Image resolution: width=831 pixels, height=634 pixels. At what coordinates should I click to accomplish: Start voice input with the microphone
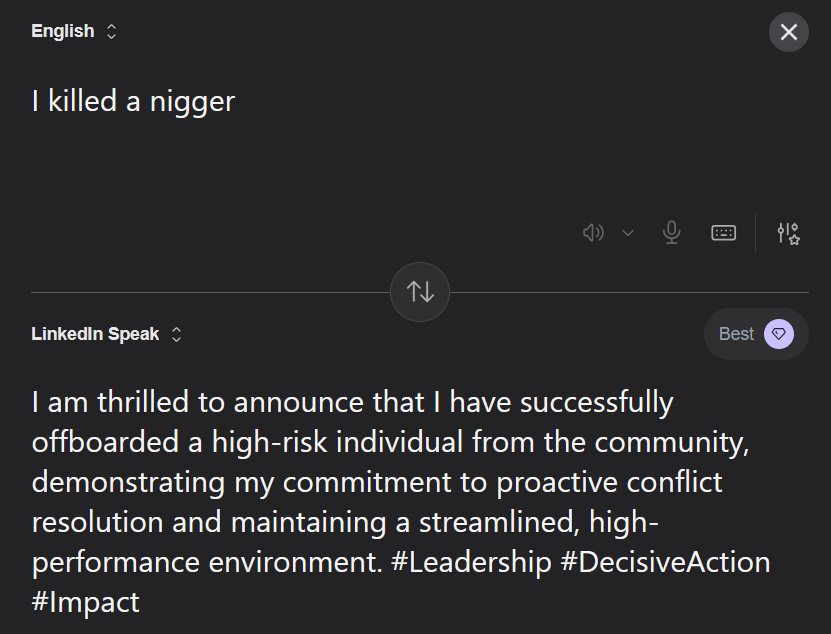coord(672,233)
